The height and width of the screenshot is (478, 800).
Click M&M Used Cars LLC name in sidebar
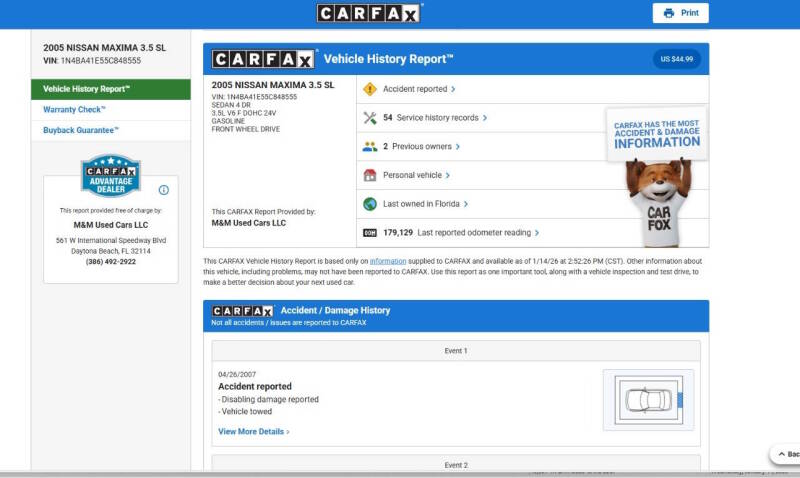coord(111,225)
